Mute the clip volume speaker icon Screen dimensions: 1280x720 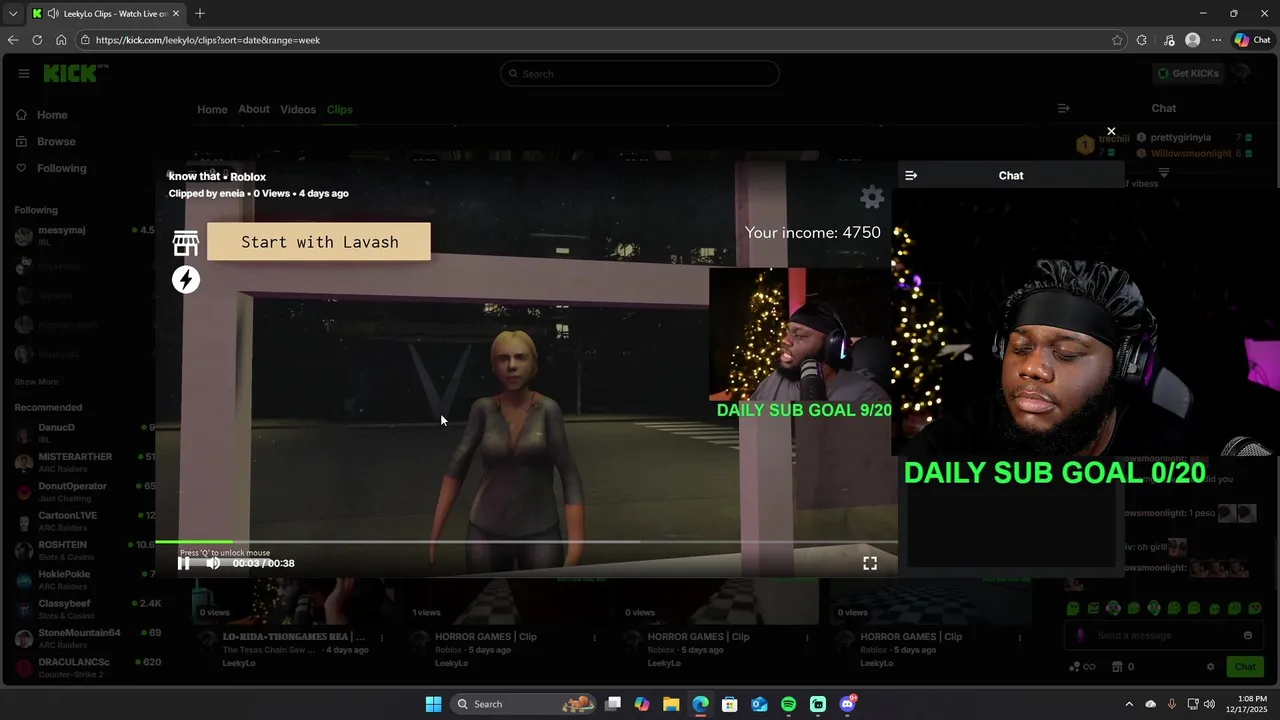point(213,563)
